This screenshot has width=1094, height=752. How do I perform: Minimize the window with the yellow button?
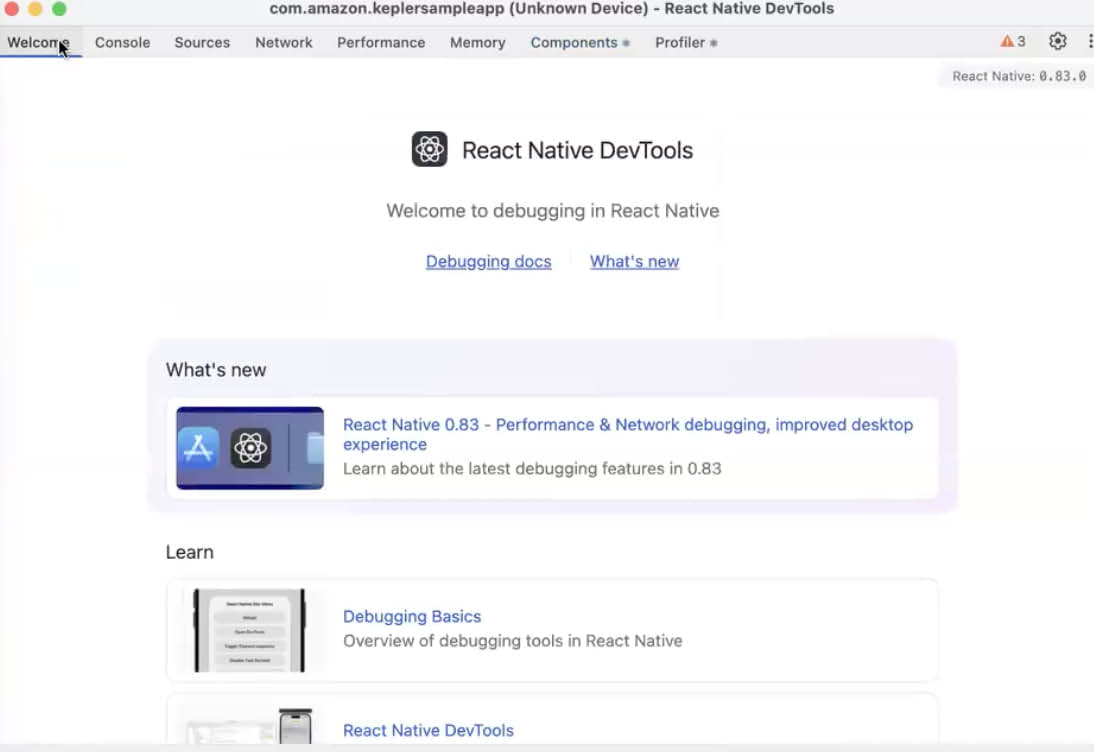click(x=35, y=8)
